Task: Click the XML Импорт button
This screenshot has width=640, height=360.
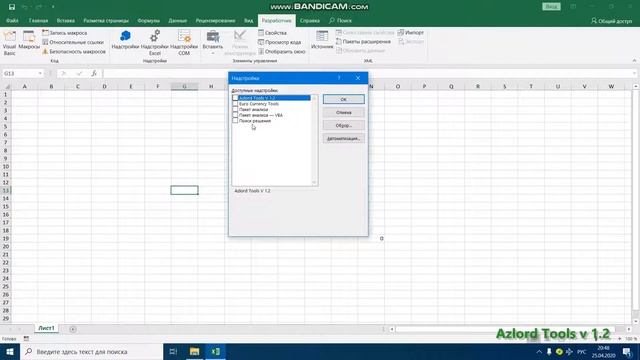Action: pyautogui.click(x=411, y=33)
